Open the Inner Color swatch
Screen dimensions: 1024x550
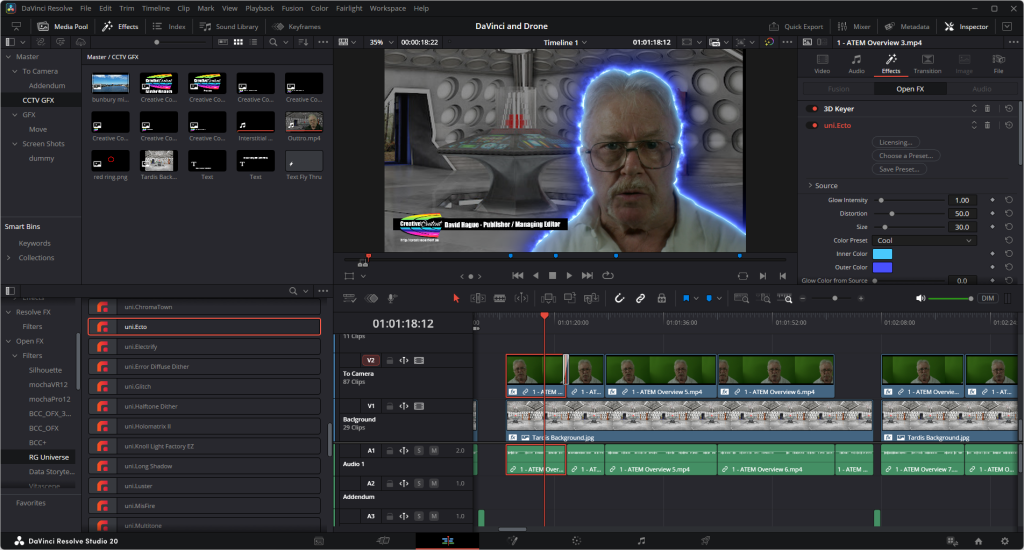[x=882, y=254]
